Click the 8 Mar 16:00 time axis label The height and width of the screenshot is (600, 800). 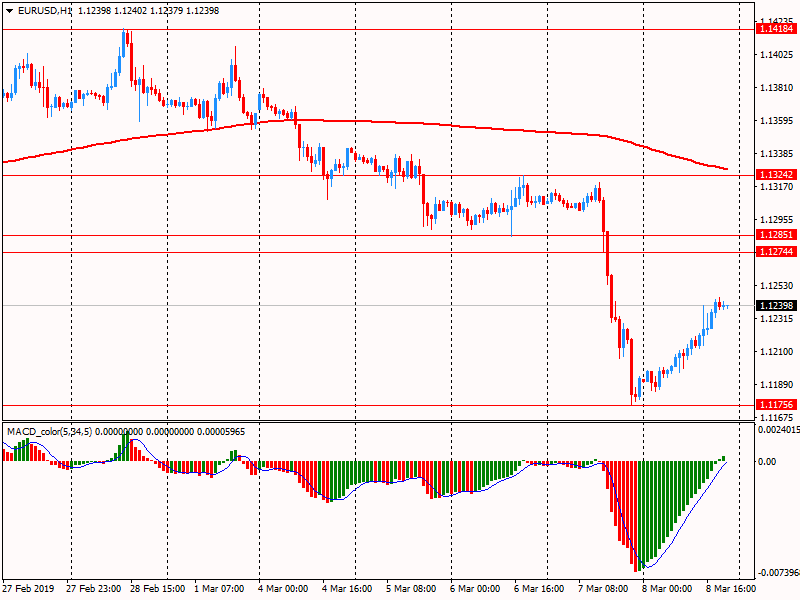click(731, 589)
